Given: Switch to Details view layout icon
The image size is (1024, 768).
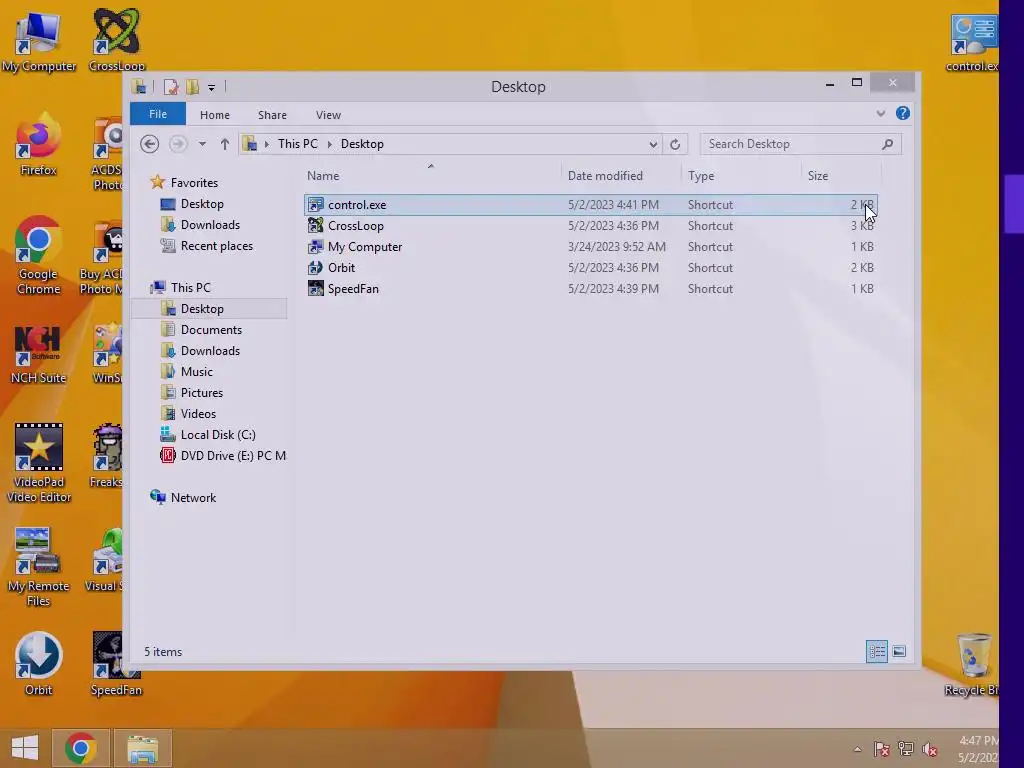Looking at the screenshot, I should [x=876, y=651].
